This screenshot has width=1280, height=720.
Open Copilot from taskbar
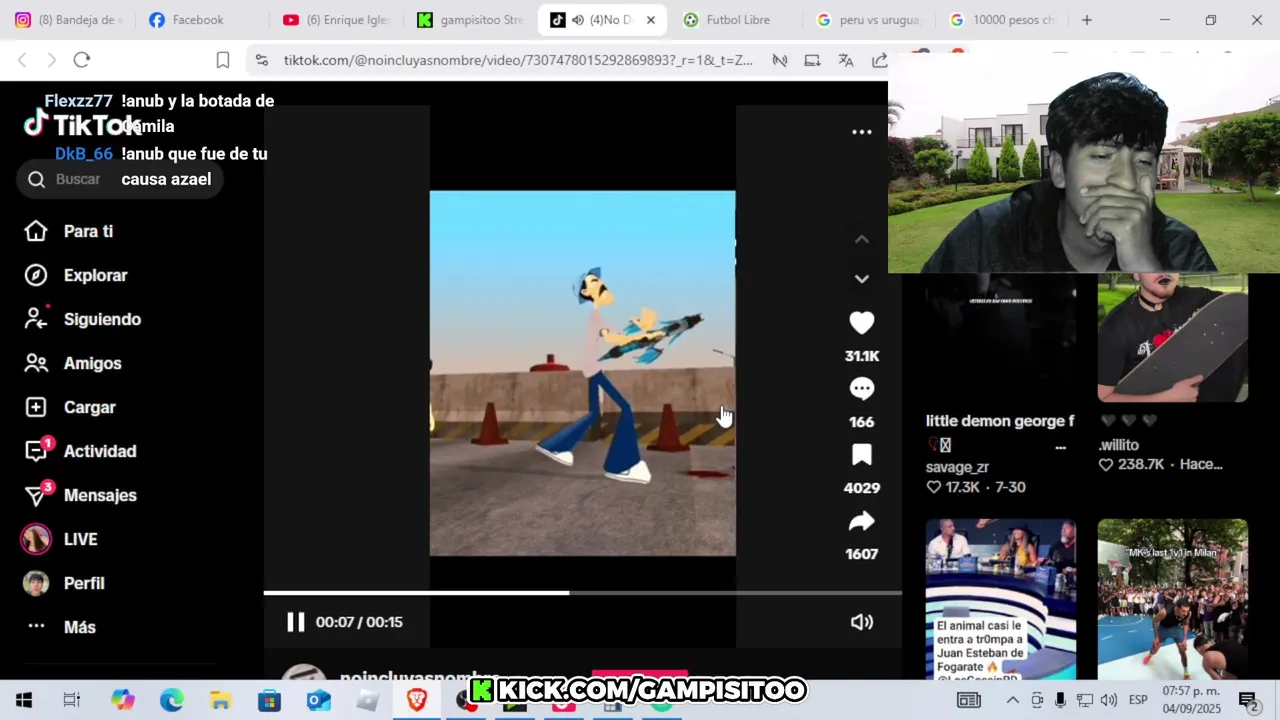point(123,700)
